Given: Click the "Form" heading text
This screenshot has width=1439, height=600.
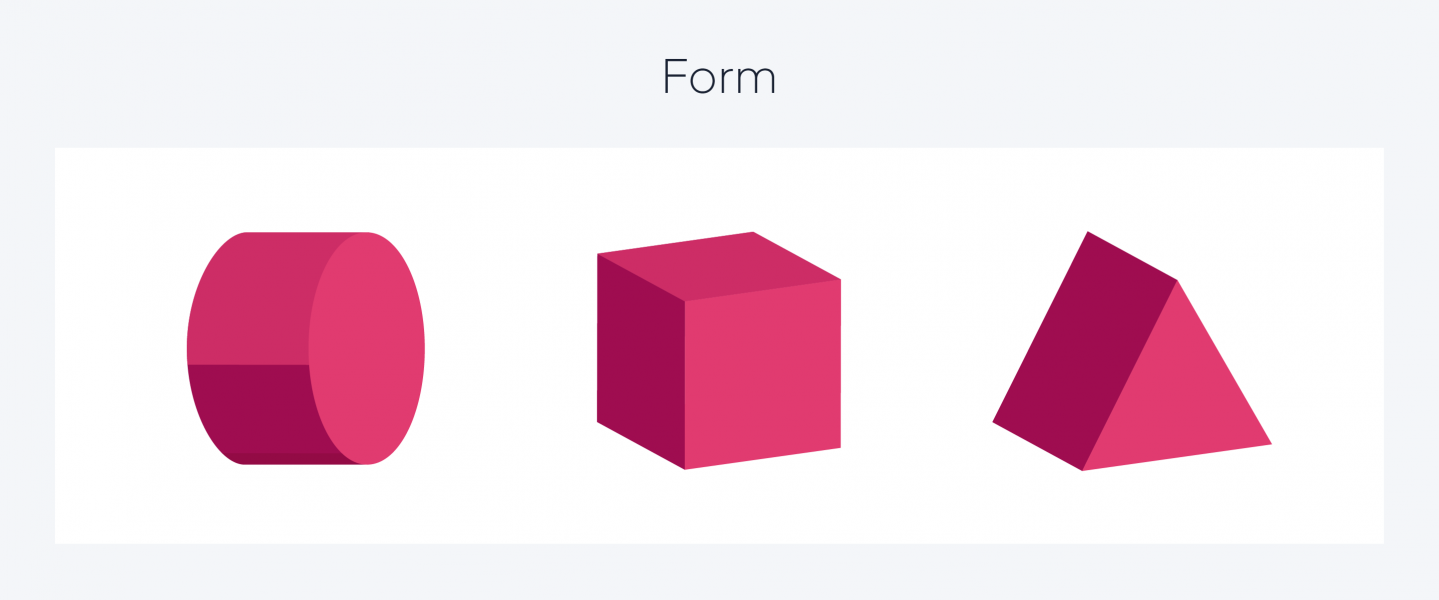Looking at the screenshot, I should tap(719, 77).
